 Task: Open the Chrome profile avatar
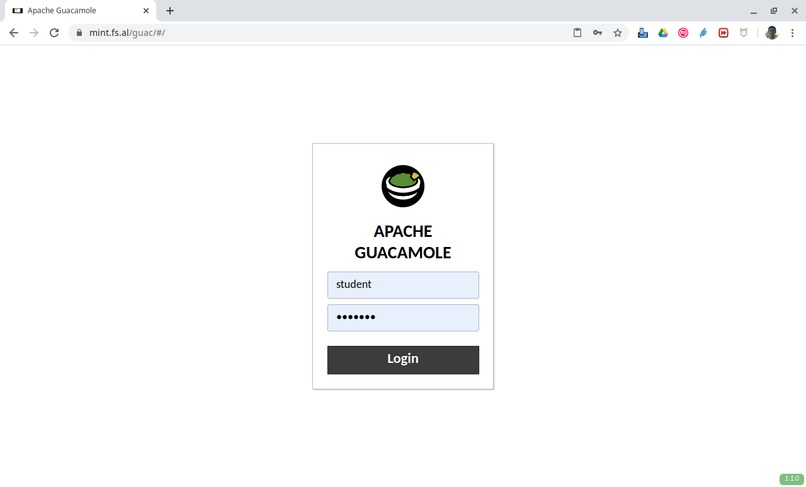click(772, 33)
